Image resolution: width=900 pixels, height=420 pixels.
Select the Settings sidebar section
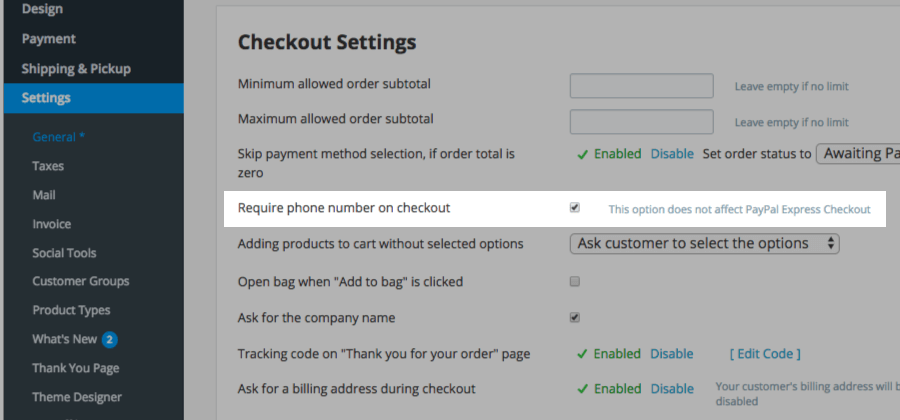click(46, 98)
